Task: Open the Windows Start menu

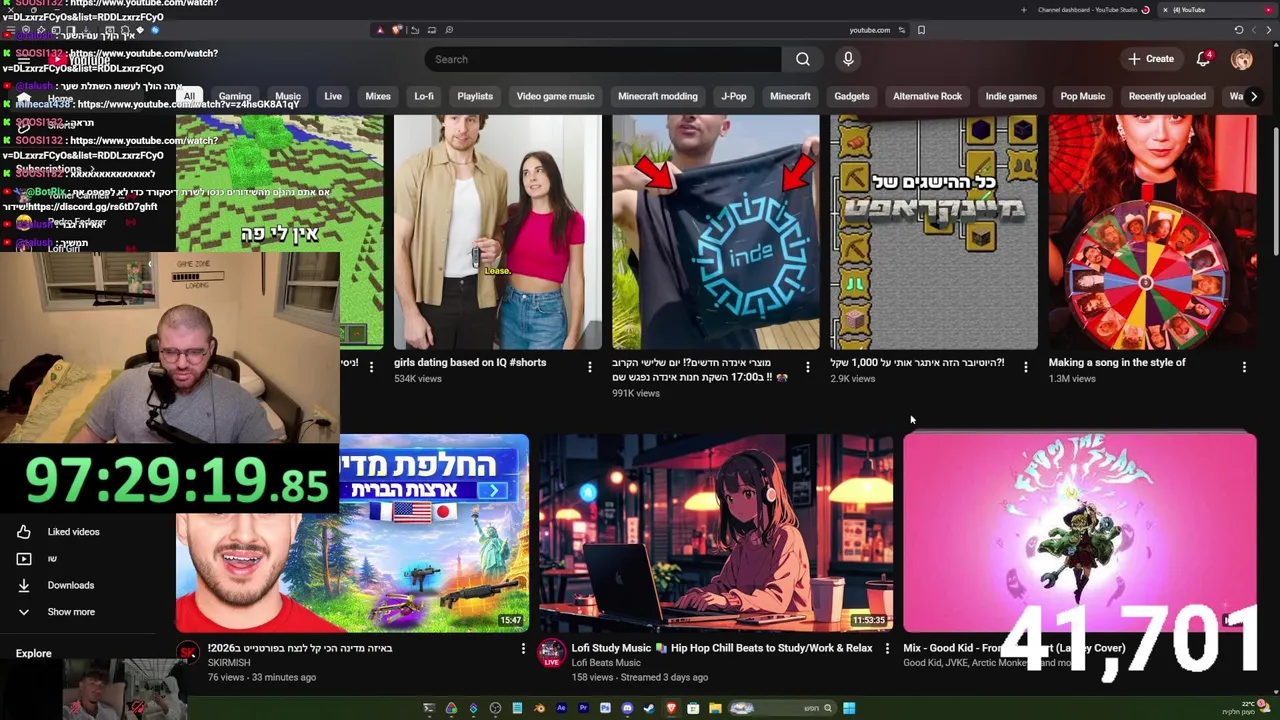Action: [849, 708]
